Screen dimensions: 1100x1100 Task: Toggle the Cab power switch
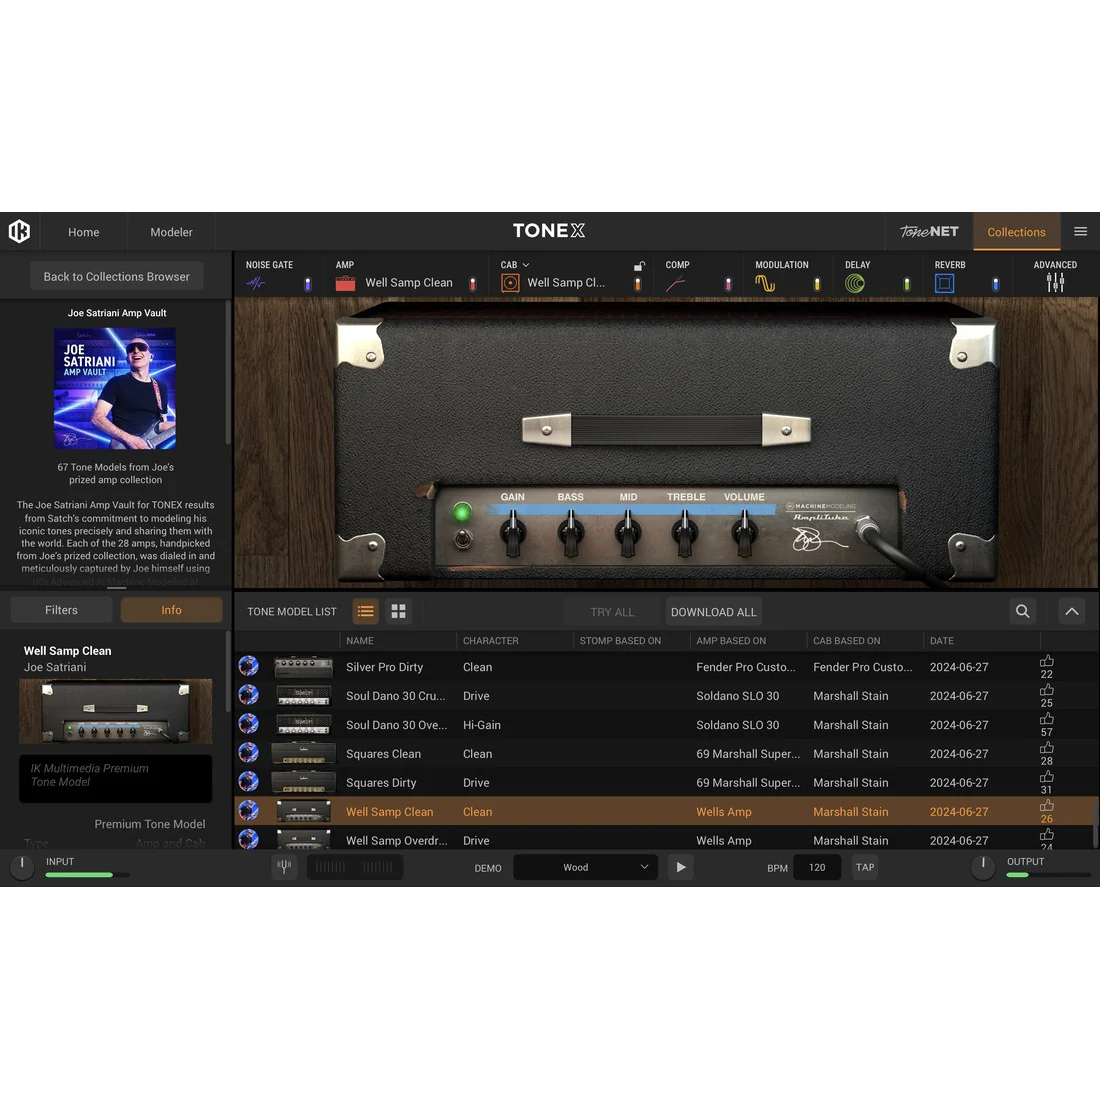point(638,284)
